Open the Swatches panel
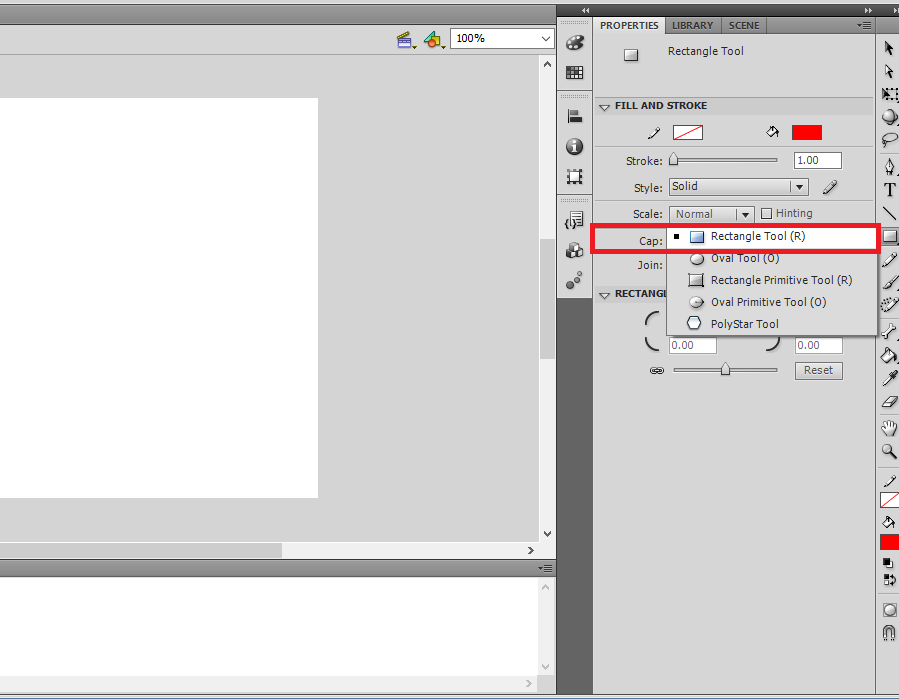This screenshot has height=699, width=899. point(574,72)
